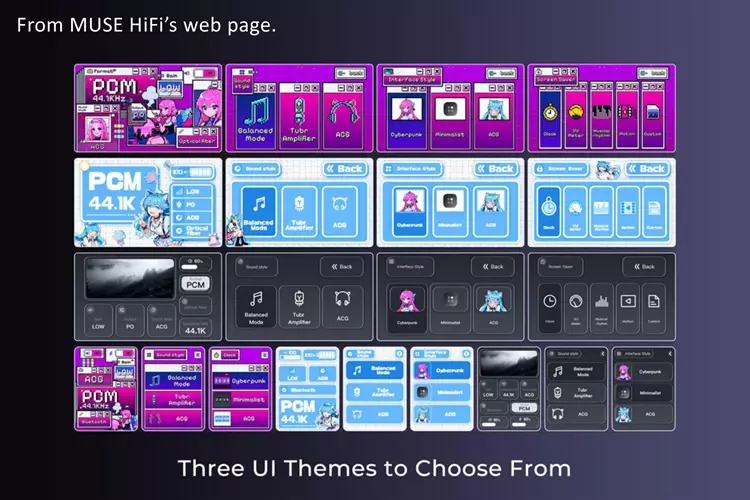Open Optical fiber window on purple home screen
Image resolution: width=750 pixels, height=500 pixels.
197,137
